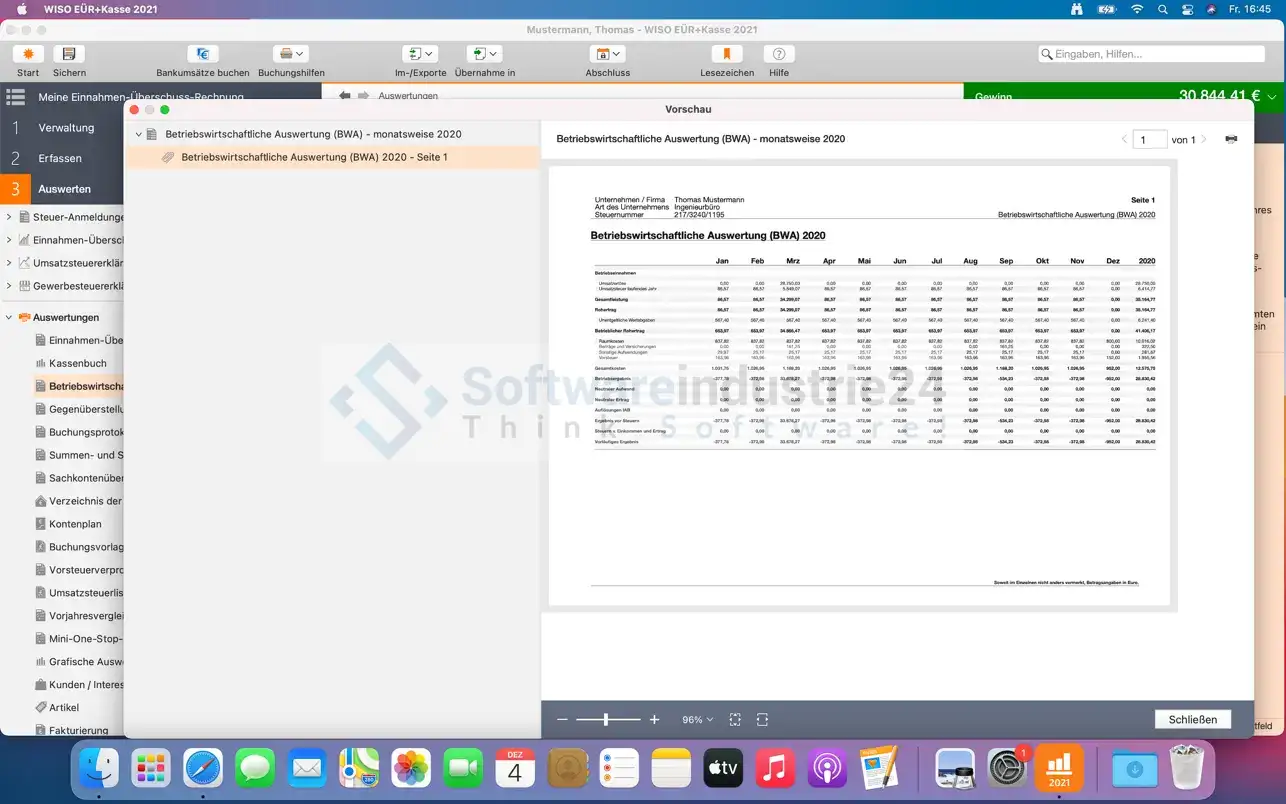Click the Schließen button
Image resolution: width=1286 pixels, height=804 pixels.
coord(1192,719)
